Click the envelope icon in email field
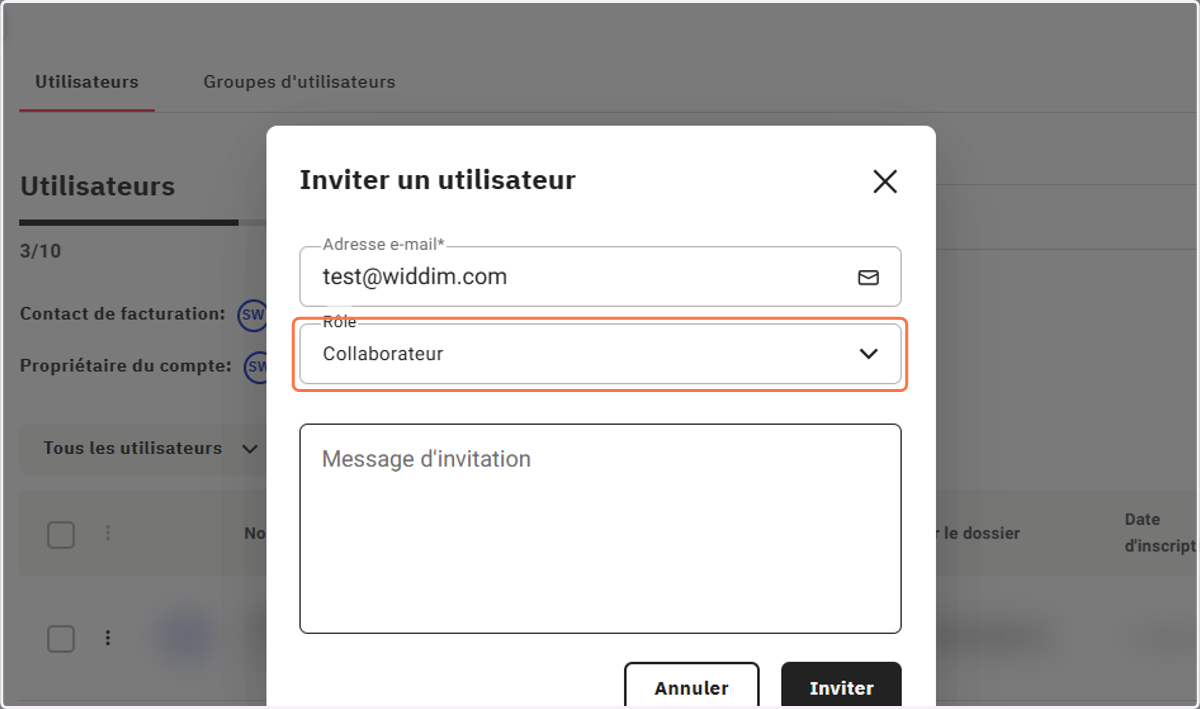Viewport: 1200px width, 709px height. click(868, 277)
